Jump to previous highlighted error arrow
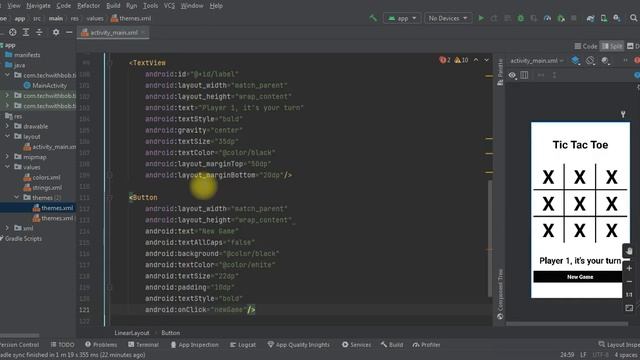 tap(476, 60)
